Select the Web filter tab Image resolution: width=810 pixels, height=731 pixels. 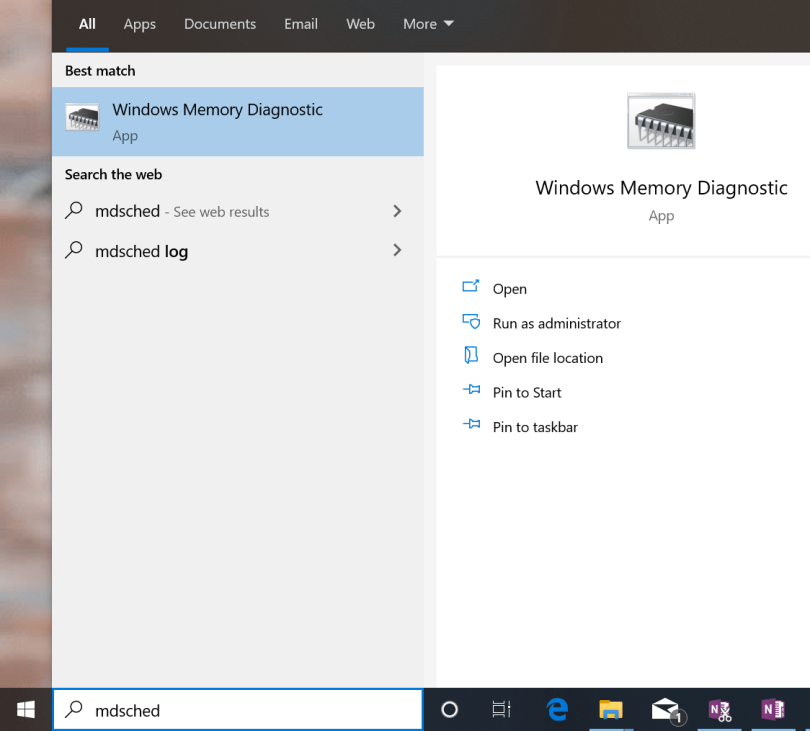360,24
